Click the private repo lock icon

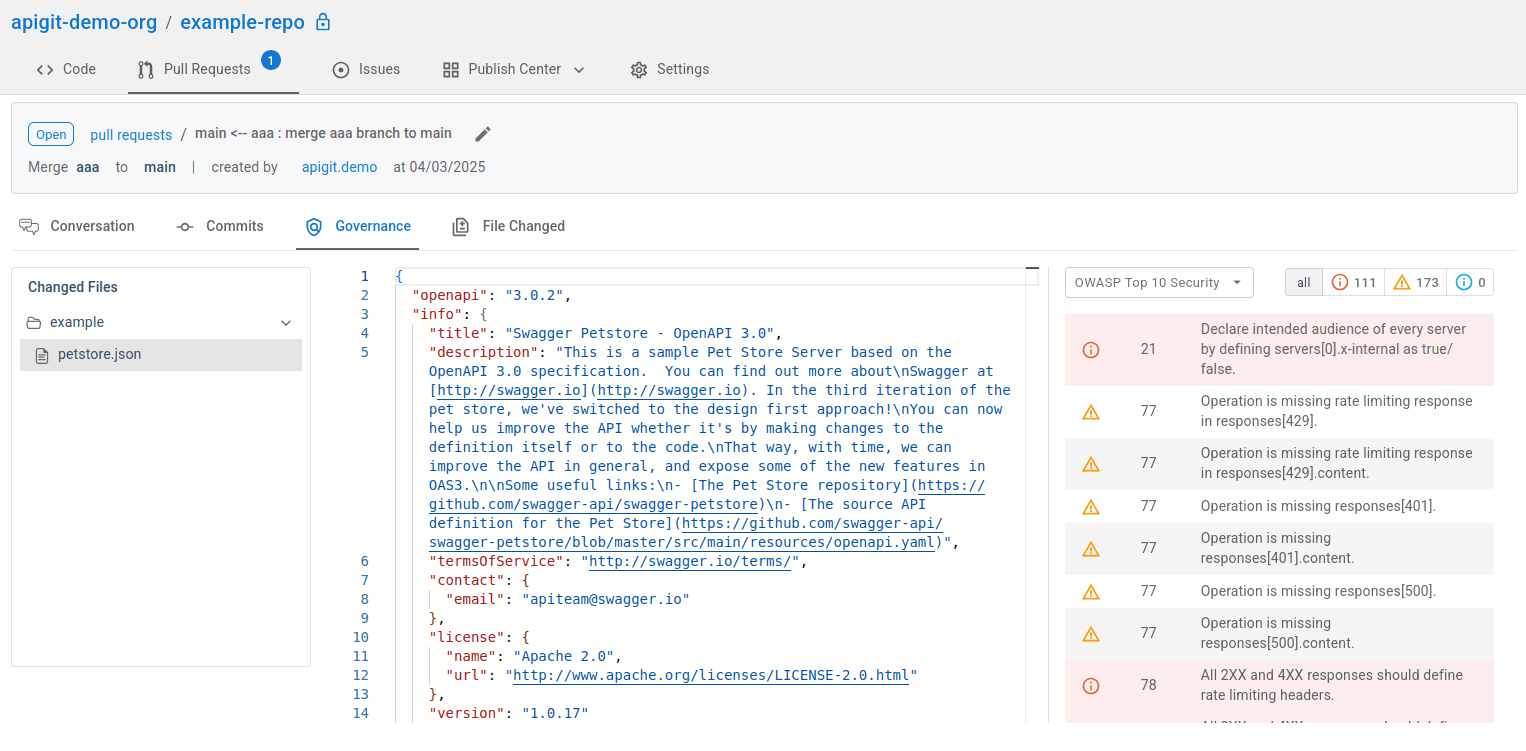(x=322, y=22)
